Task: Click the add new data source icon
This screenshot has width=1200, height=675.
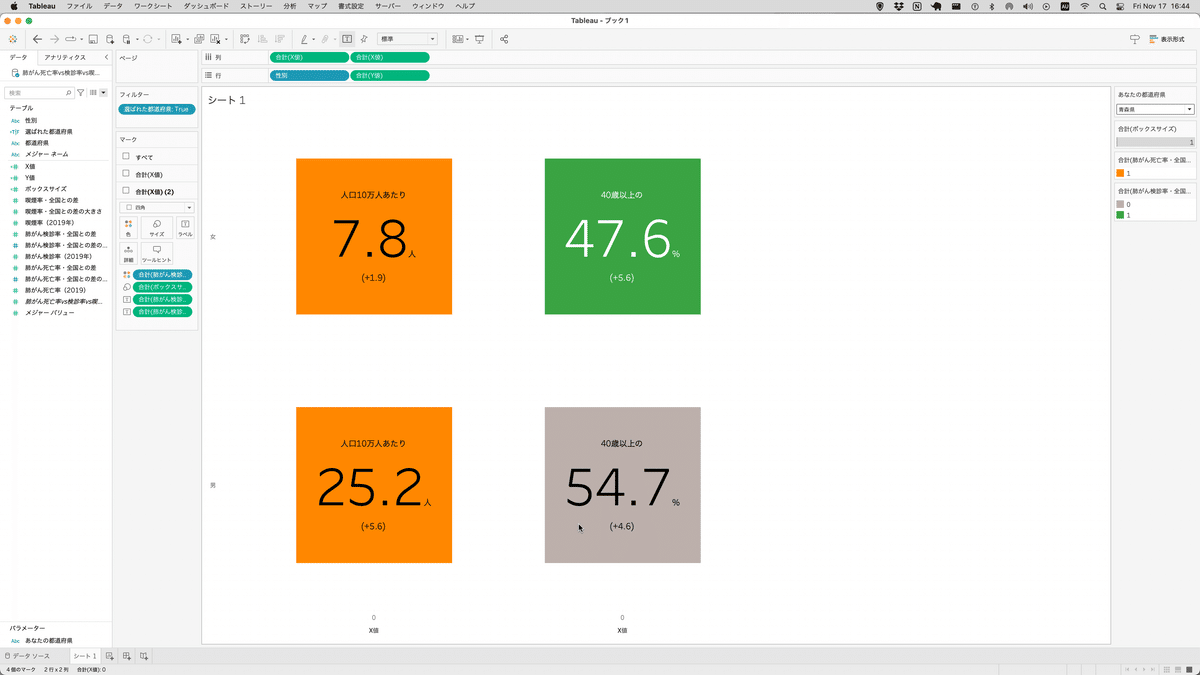Action: (x=109, y=39)
